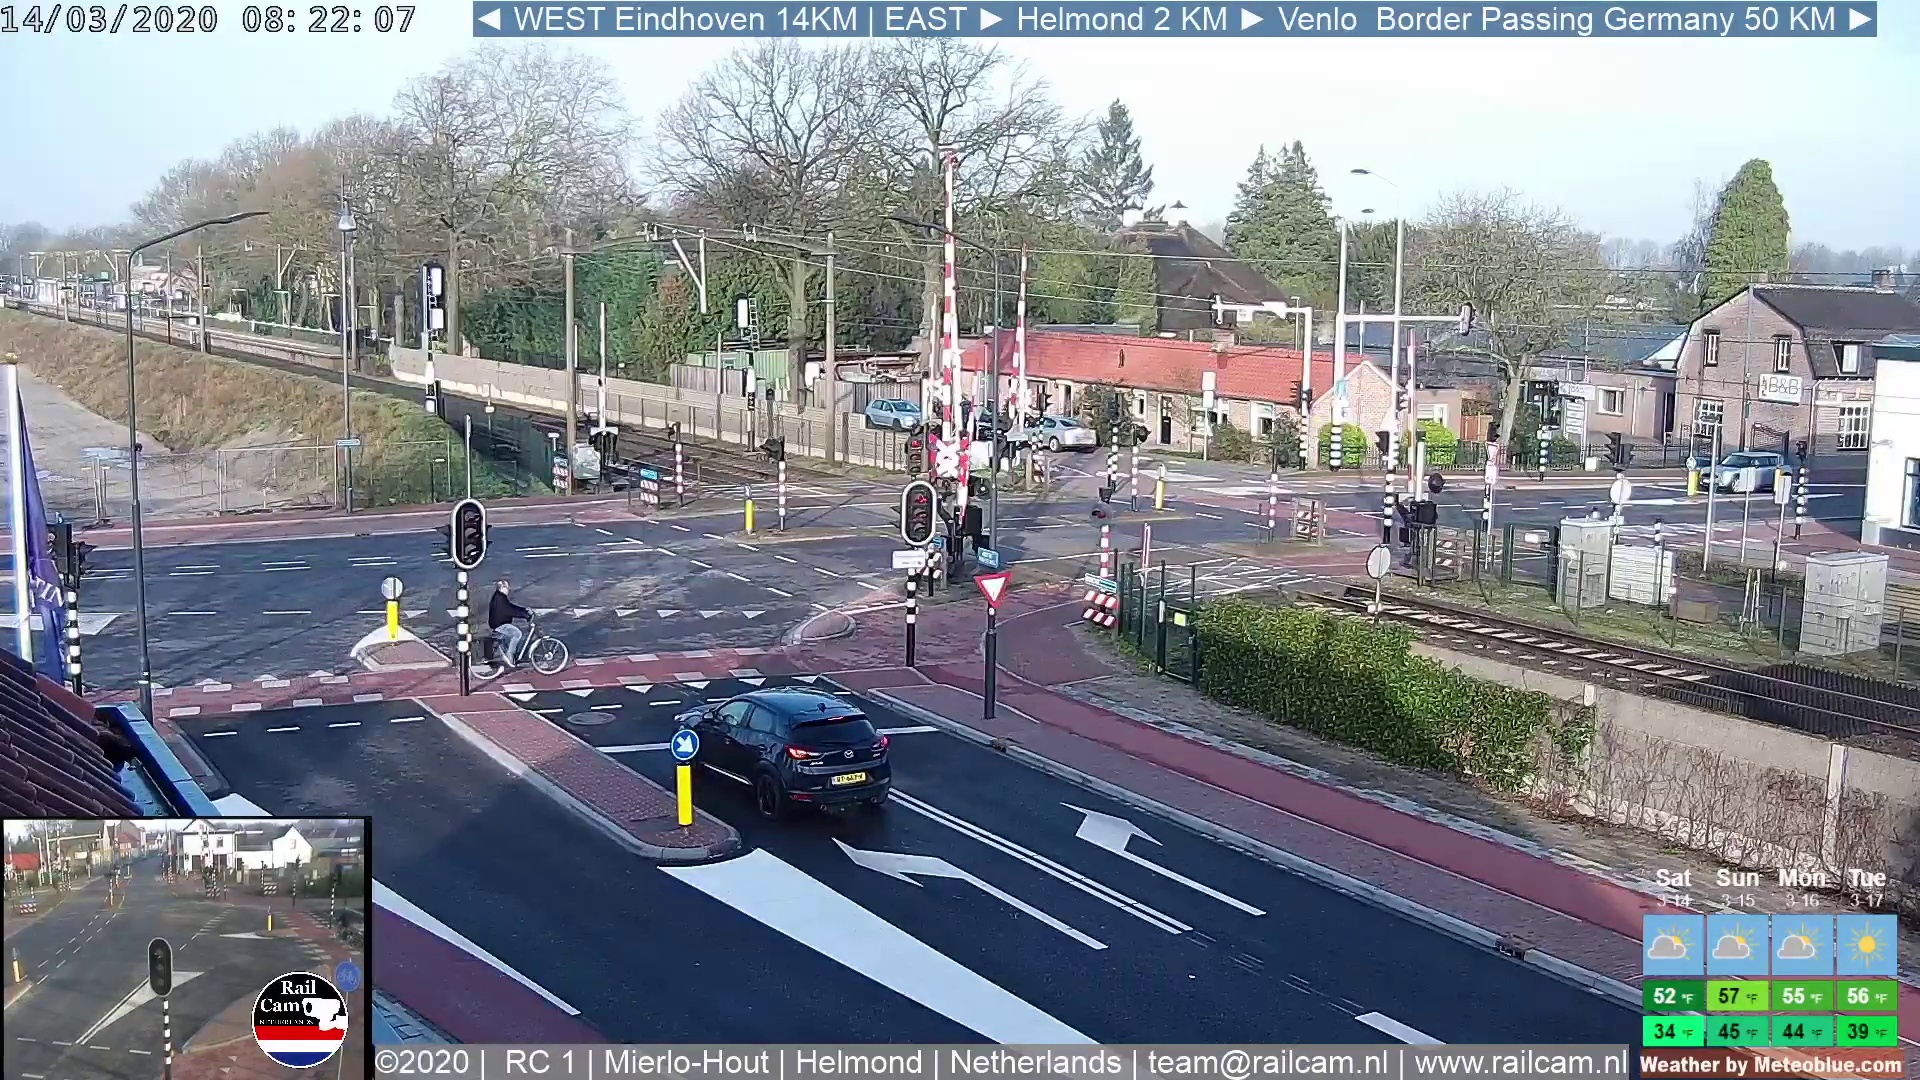Click the arrow between EAST and Helmond

pyautogui.click(x=991, y=19)
